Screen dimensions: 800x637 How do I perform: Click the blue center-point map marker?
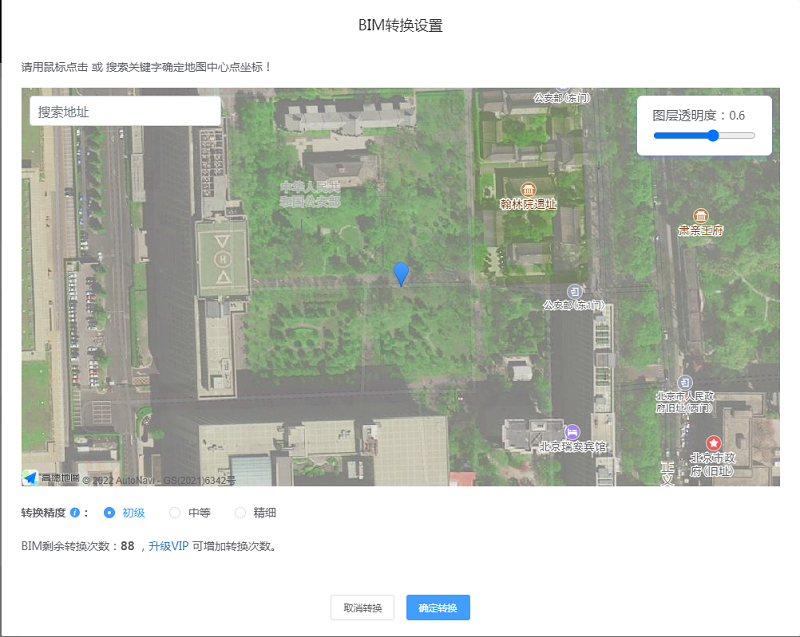click(x=401, y=274)
